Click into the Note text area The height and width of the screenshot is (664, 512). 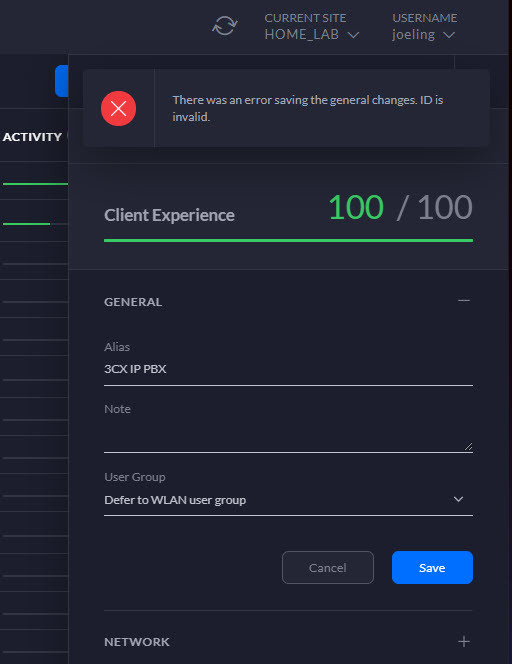pos(288,436)
